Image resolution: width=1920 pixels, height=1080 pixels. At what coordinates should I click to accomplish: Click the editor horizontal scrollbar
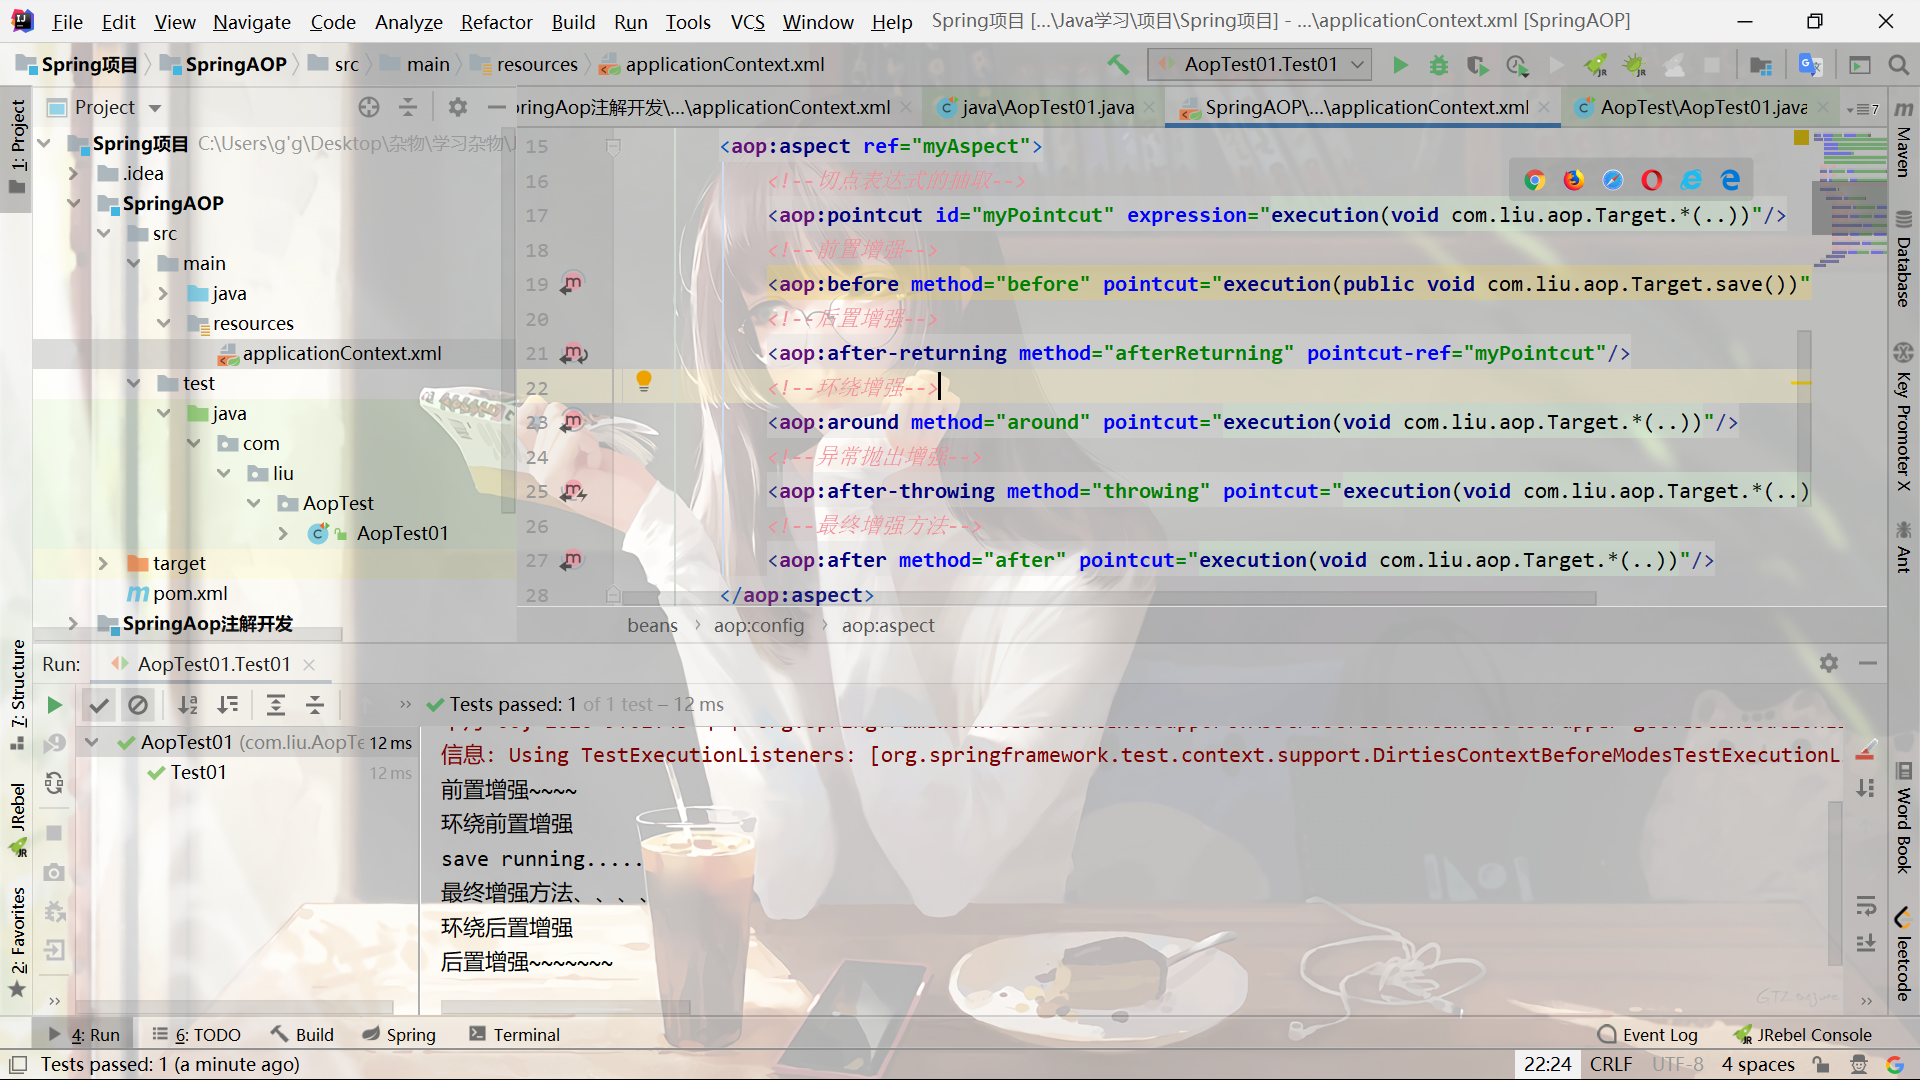point(1108,598)
